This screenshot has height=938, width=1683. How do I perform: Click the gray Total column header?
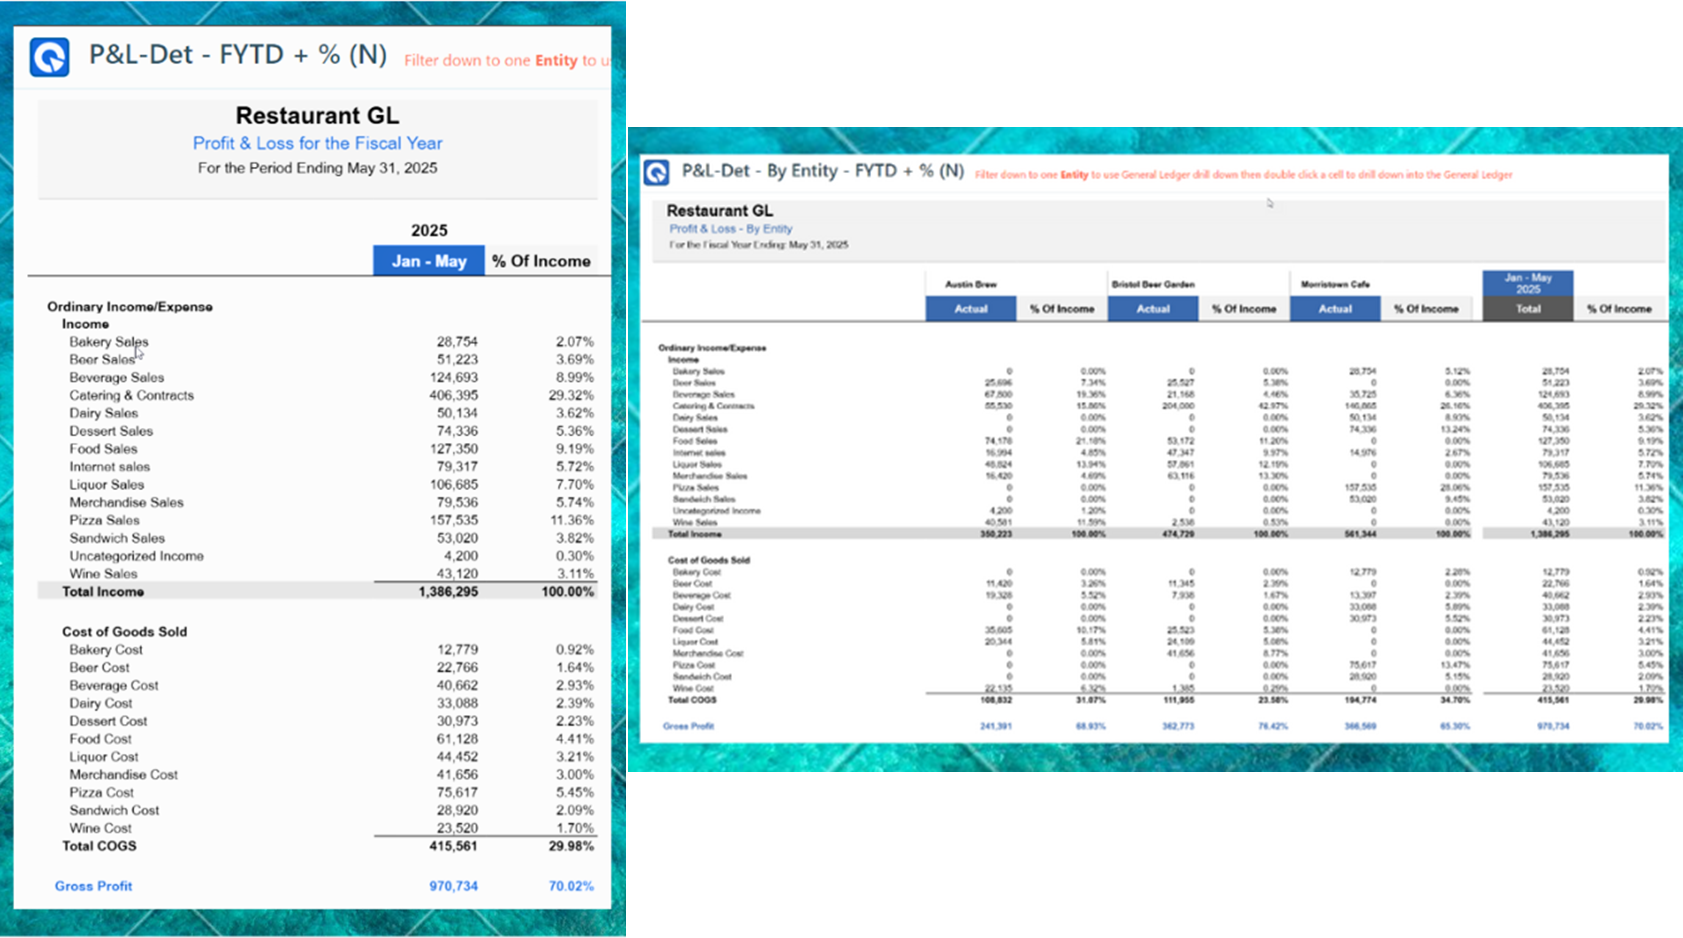click(1527, 309)
